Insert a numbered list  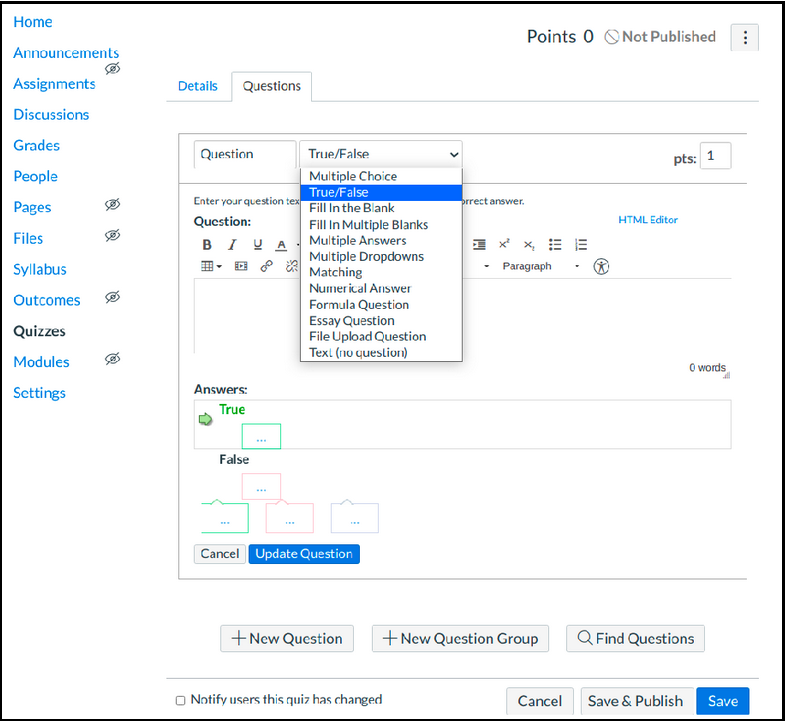[x=581, y=245]
